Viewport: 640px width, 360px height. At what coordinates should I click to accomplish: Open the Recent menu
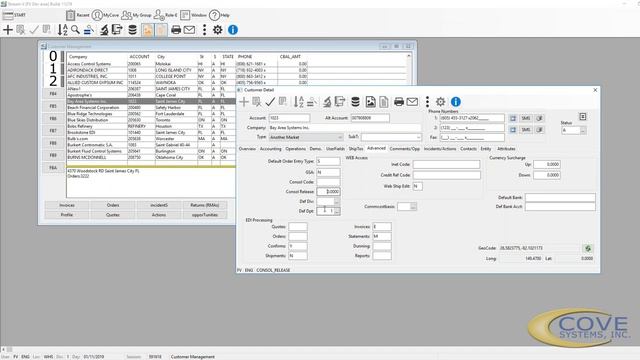[x=78, y=15]
